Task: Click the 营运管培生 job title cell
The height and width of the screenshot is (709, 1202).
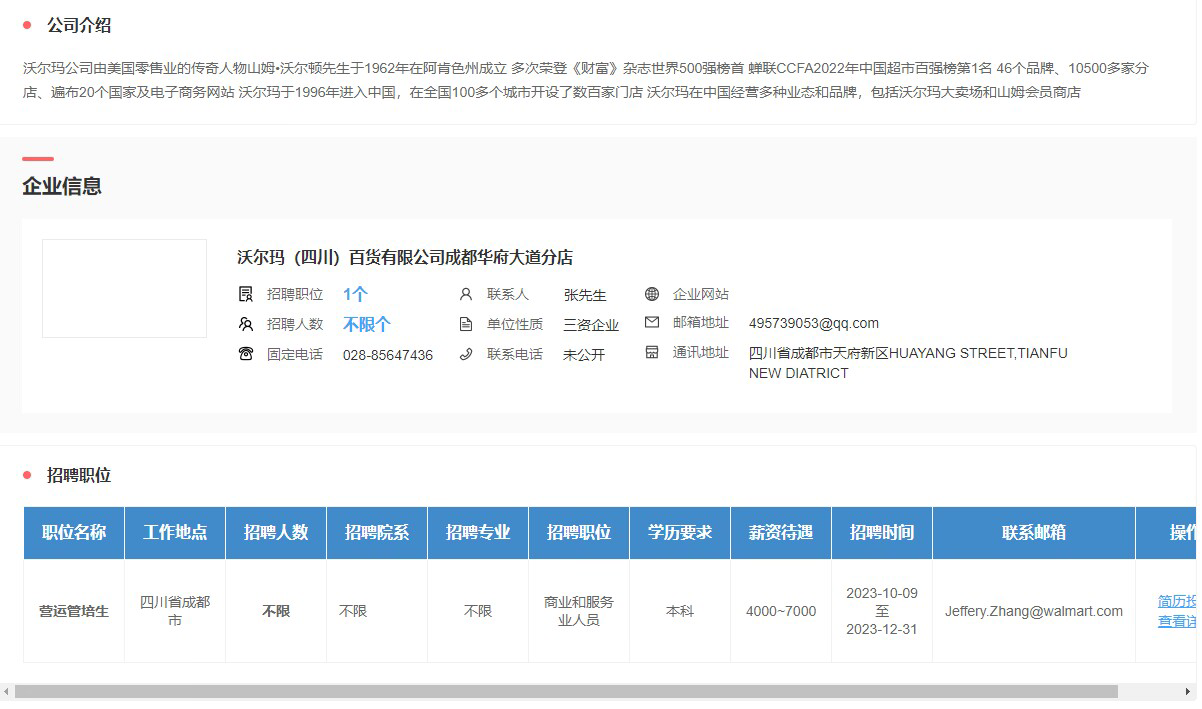Action: pos(74,611)
